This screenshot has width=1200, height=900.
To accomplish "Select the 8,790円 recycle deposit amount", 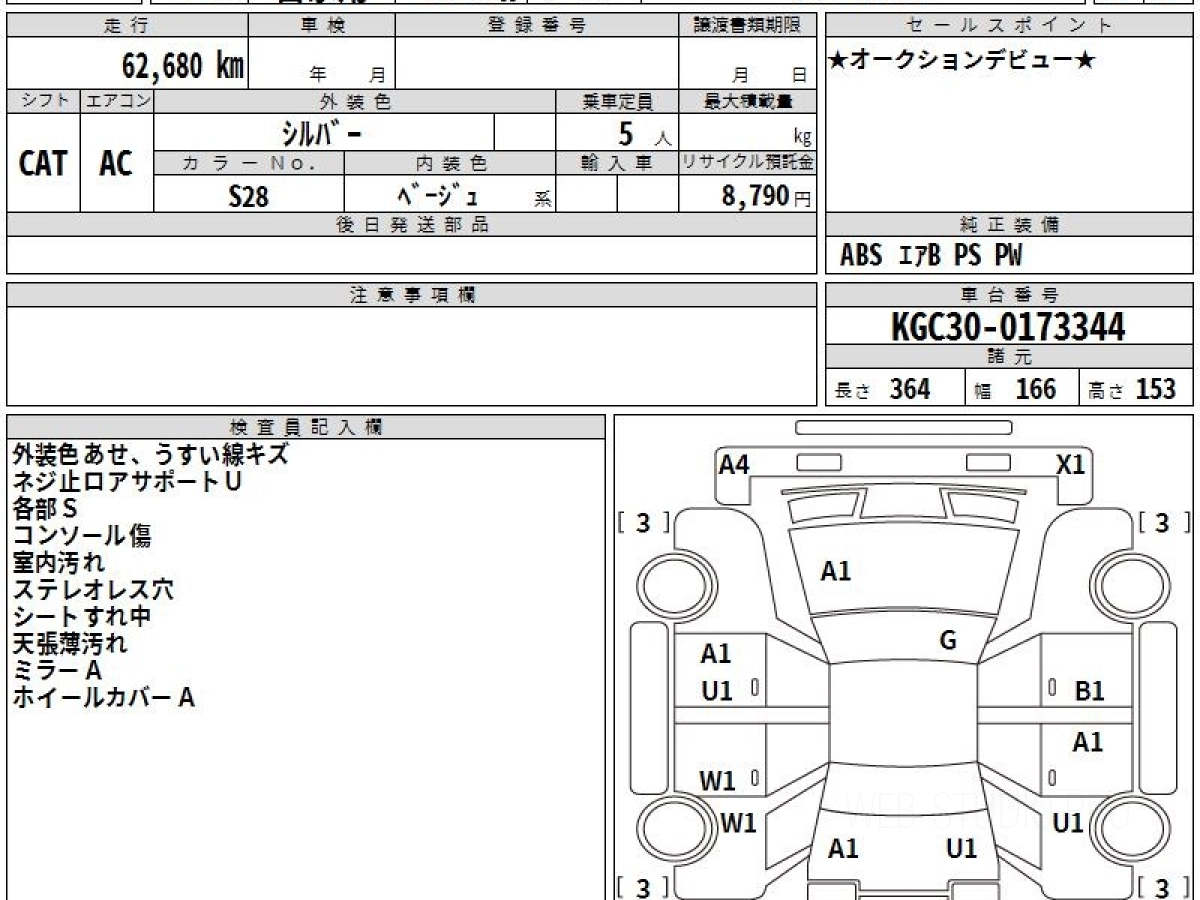I will point(766,196).
